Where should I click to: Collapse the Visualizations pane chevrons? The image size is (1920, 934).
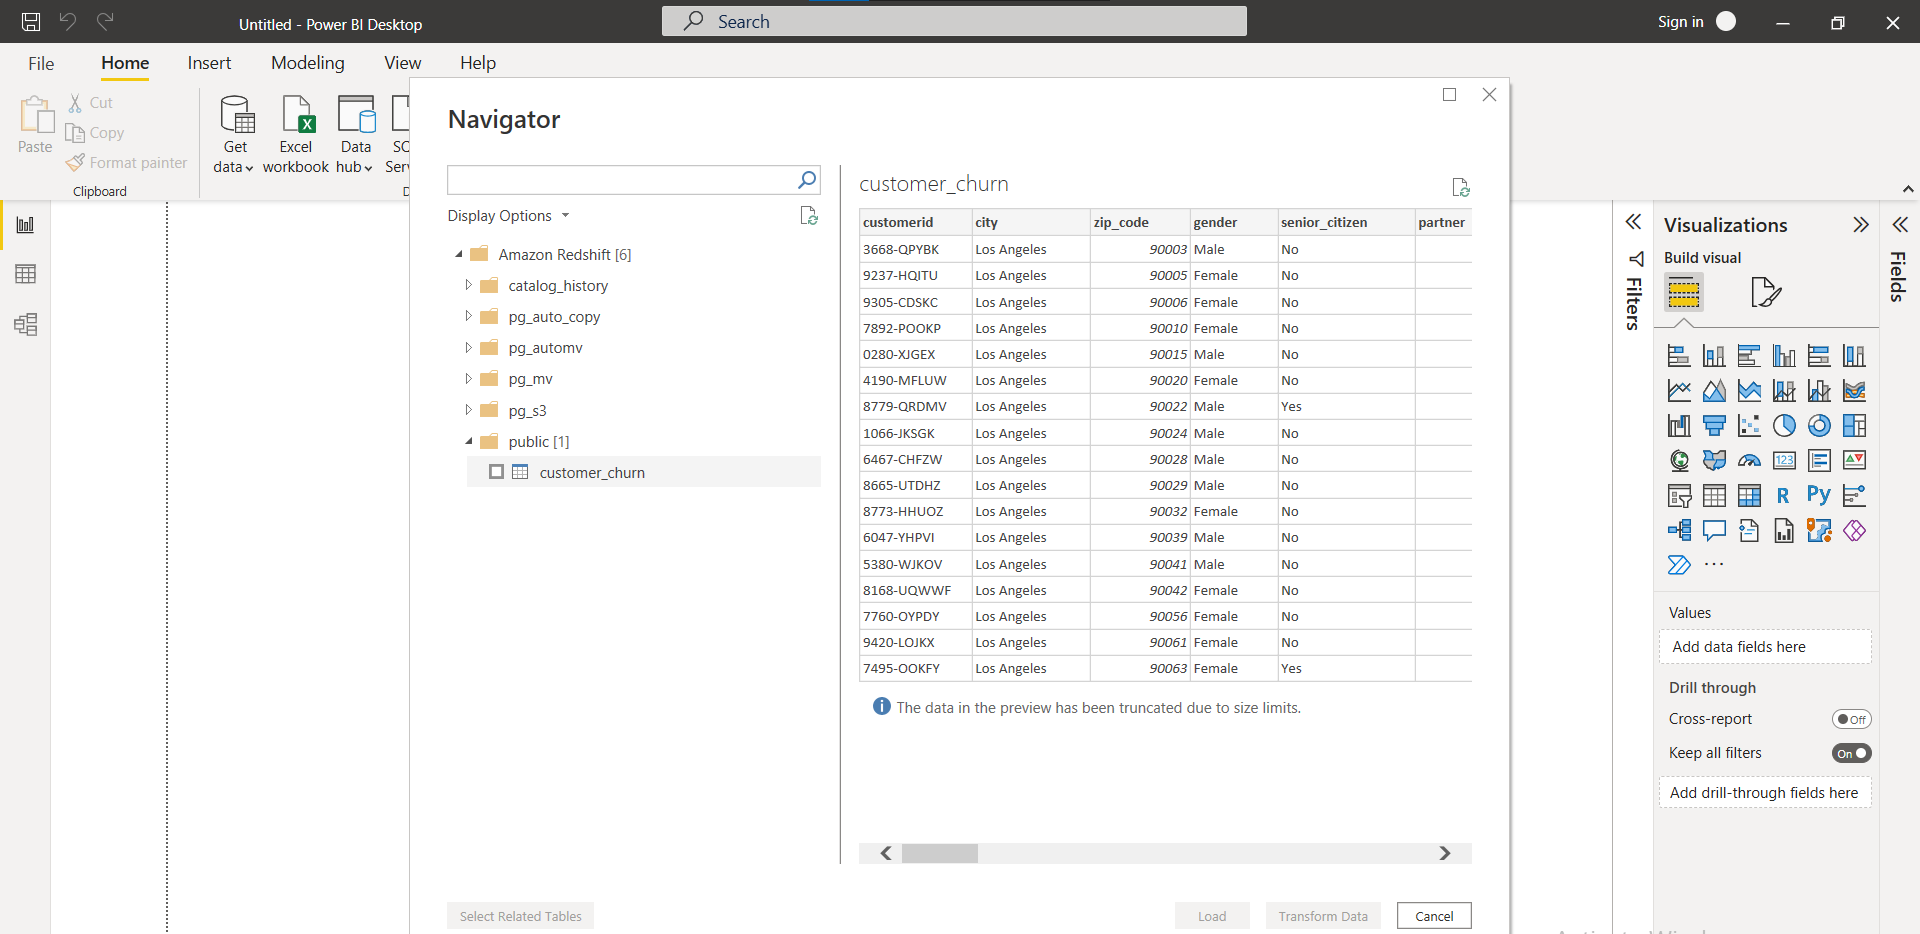[x=1860, y=225]
